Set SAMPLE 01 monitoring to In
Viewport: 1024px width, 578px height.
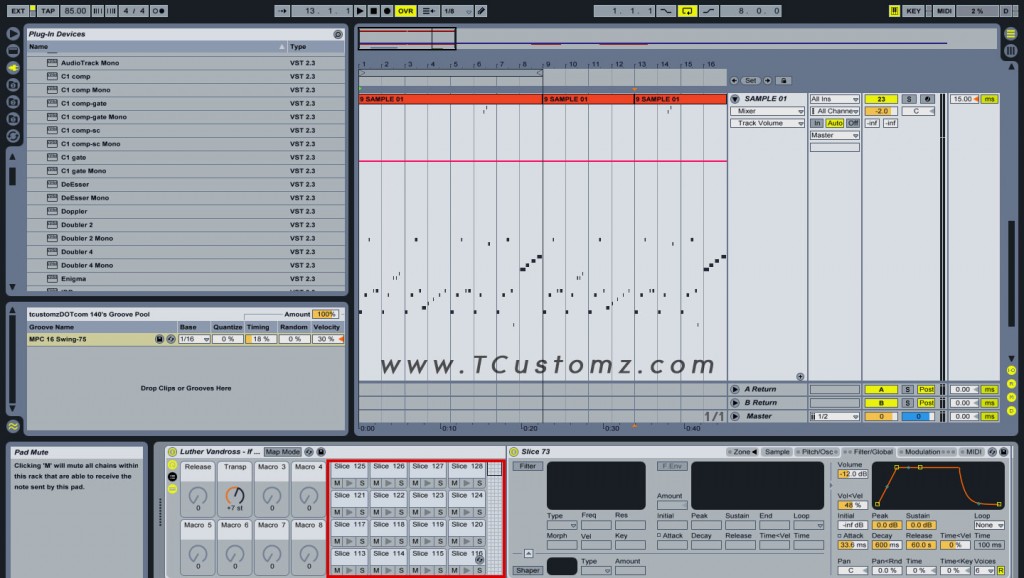point(816,123)
